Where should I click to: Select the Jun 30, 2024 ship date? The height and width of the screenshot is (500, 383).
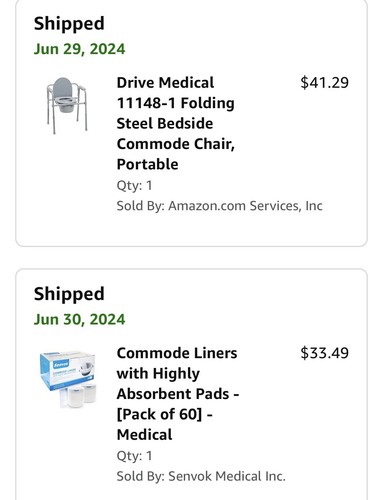(79, 319)
